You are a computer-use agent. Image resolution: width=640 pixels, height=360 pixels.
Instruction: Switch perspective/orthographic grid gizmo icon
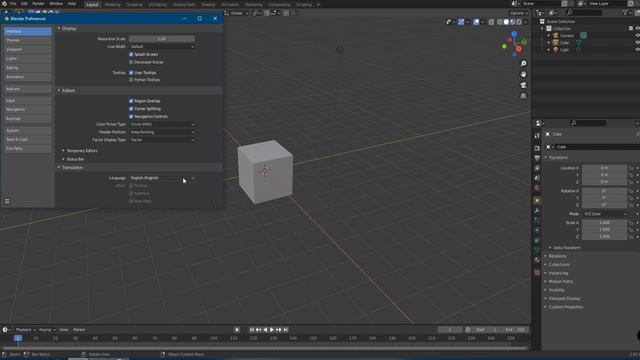tap(523, 96)
